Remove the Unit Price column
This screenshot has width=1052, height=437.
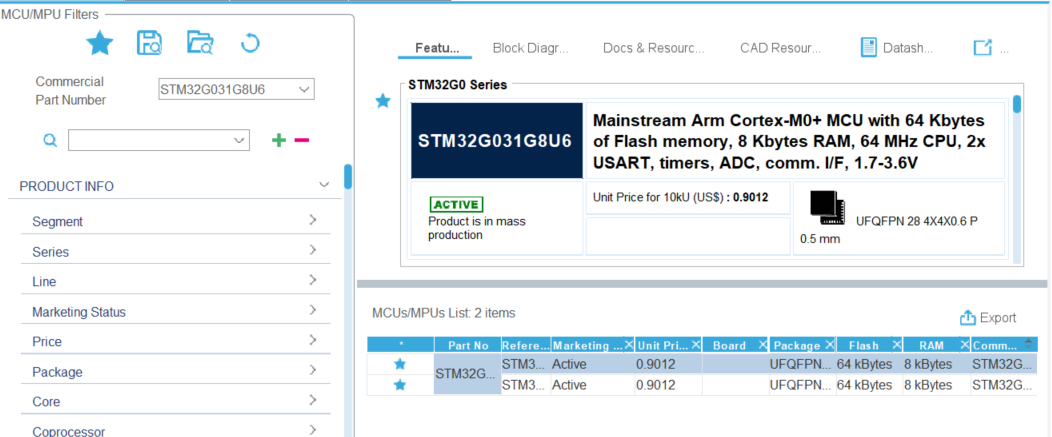click(x=696, y=345)
